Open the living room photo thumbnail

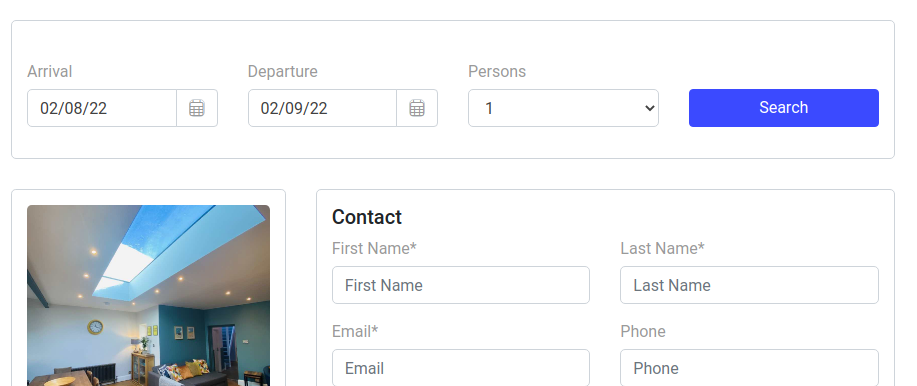click(149, 295)
